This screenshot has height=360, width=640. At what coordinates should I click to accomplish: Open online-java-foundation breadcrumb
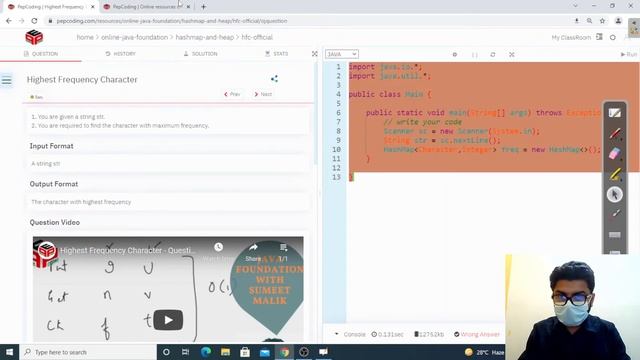click(134, 37)
